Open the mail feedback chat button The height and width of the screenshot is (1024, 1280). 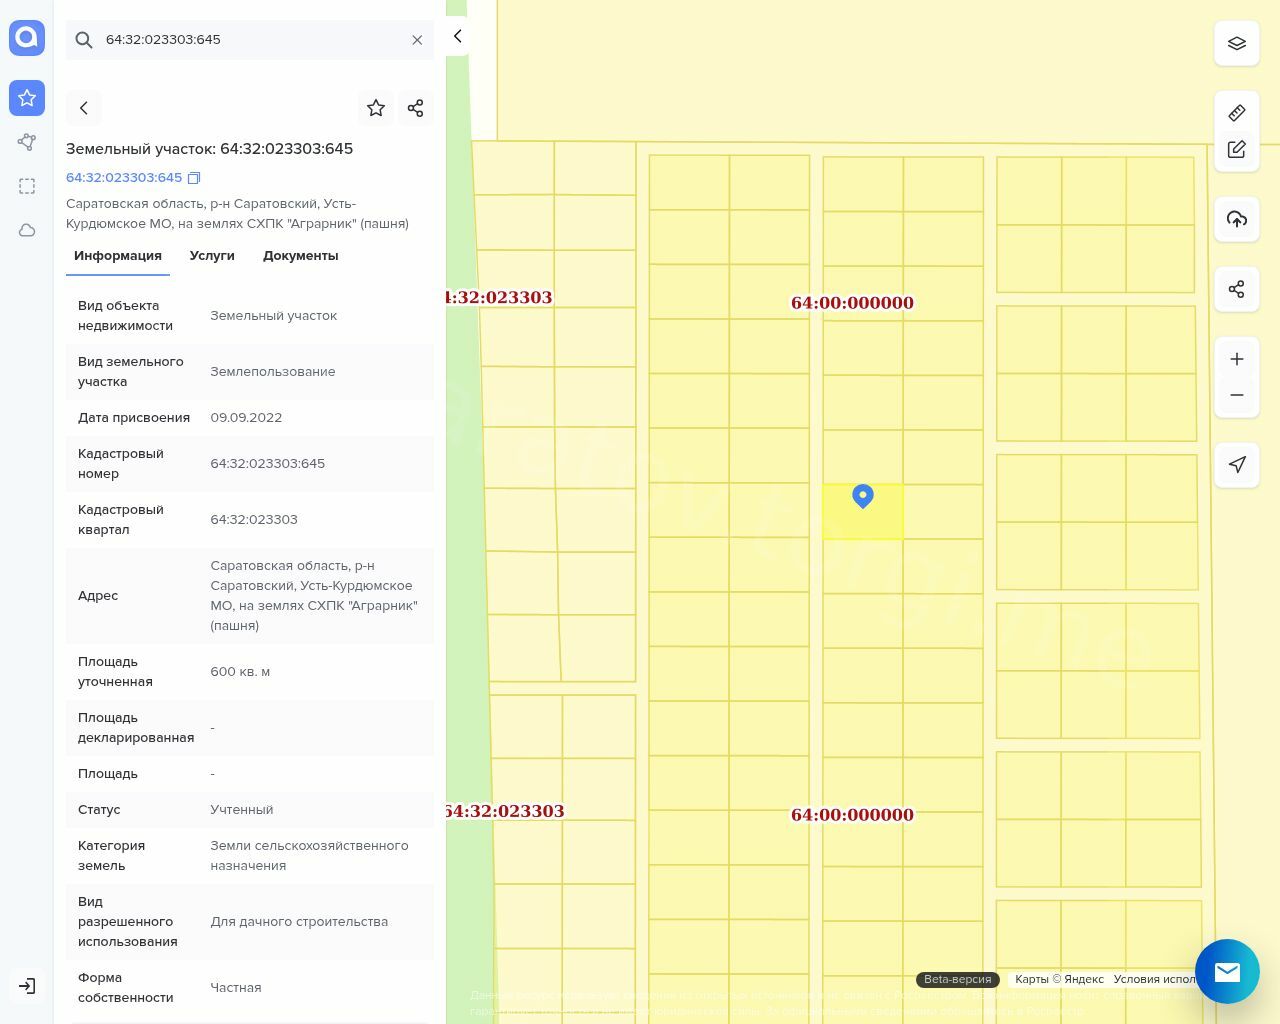click(x=1227, y=971)
